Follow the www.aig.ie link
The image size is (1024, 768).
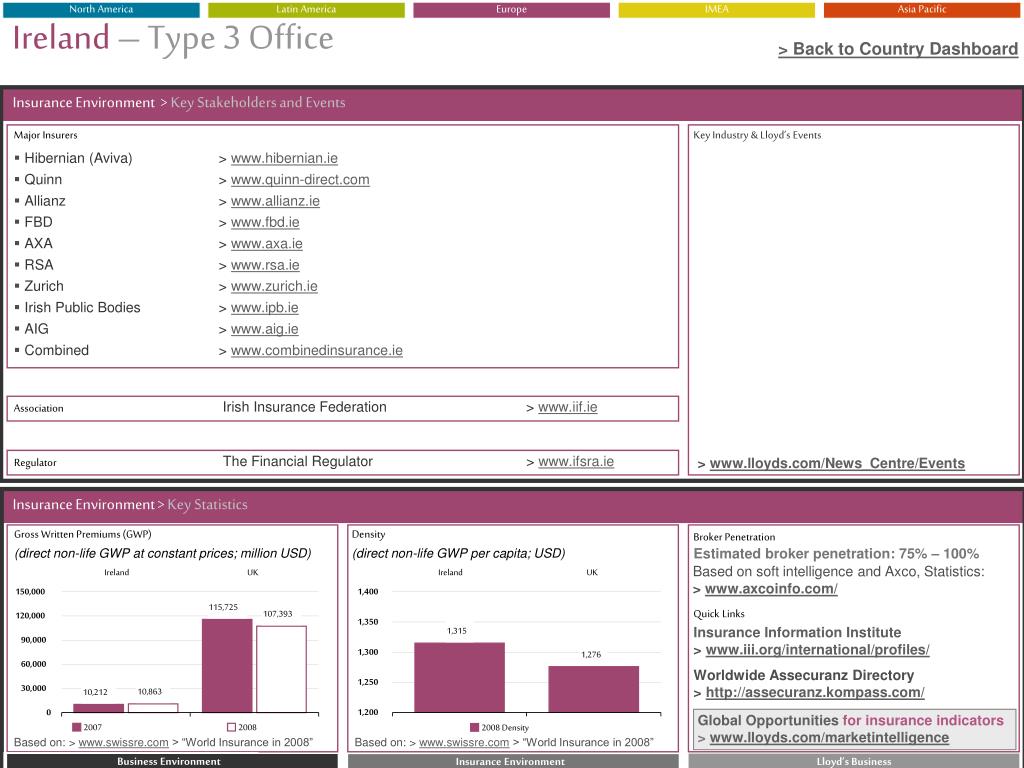264,329
